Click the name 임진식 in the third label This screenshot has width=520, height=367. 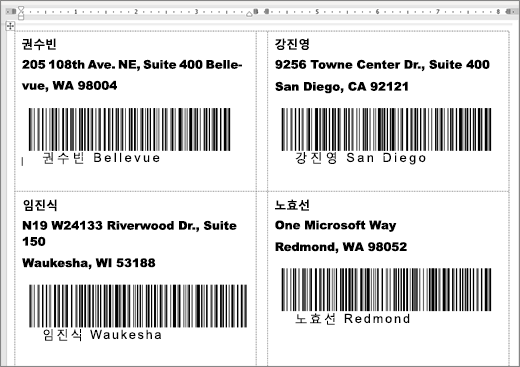[40, 205]
